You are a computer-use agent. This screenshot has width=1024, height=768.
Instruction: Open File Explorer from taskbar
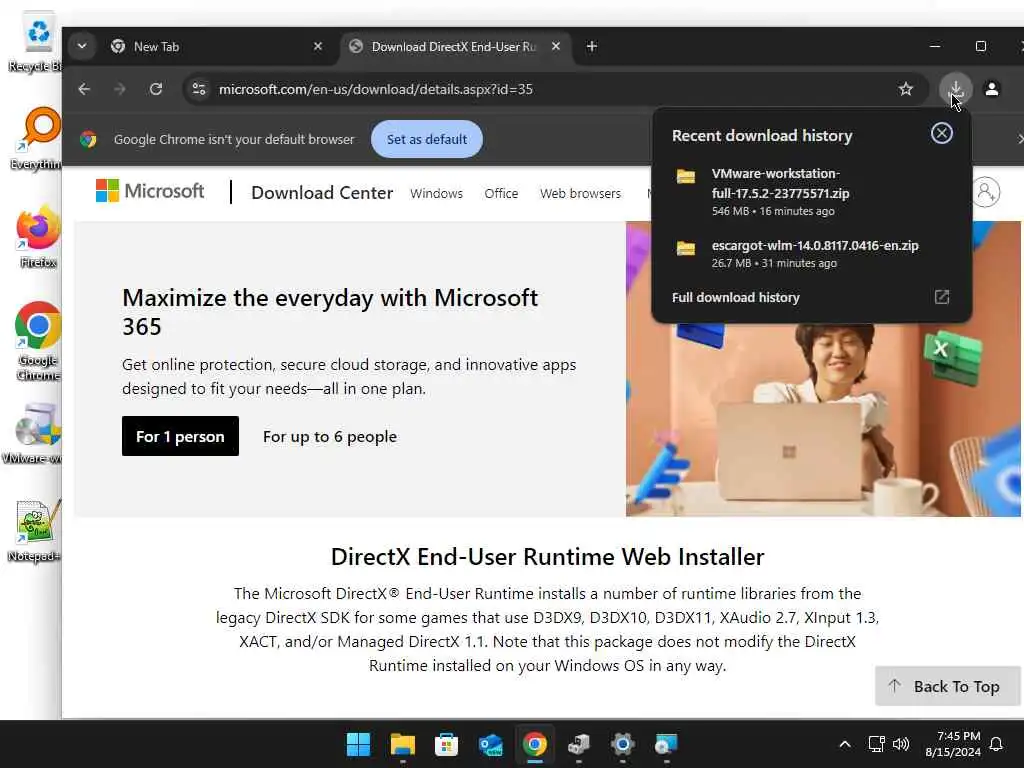click(402, 744)
